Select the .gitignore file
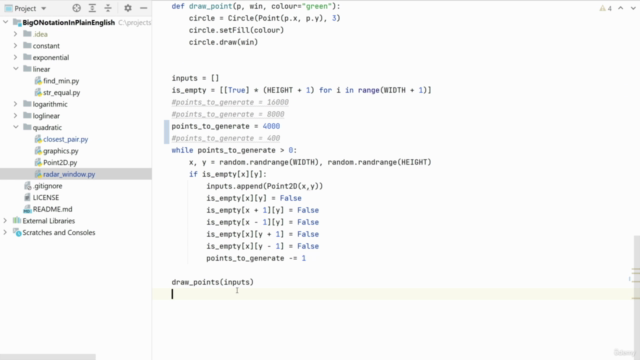 pyautogui.click(x=48, y=186)
